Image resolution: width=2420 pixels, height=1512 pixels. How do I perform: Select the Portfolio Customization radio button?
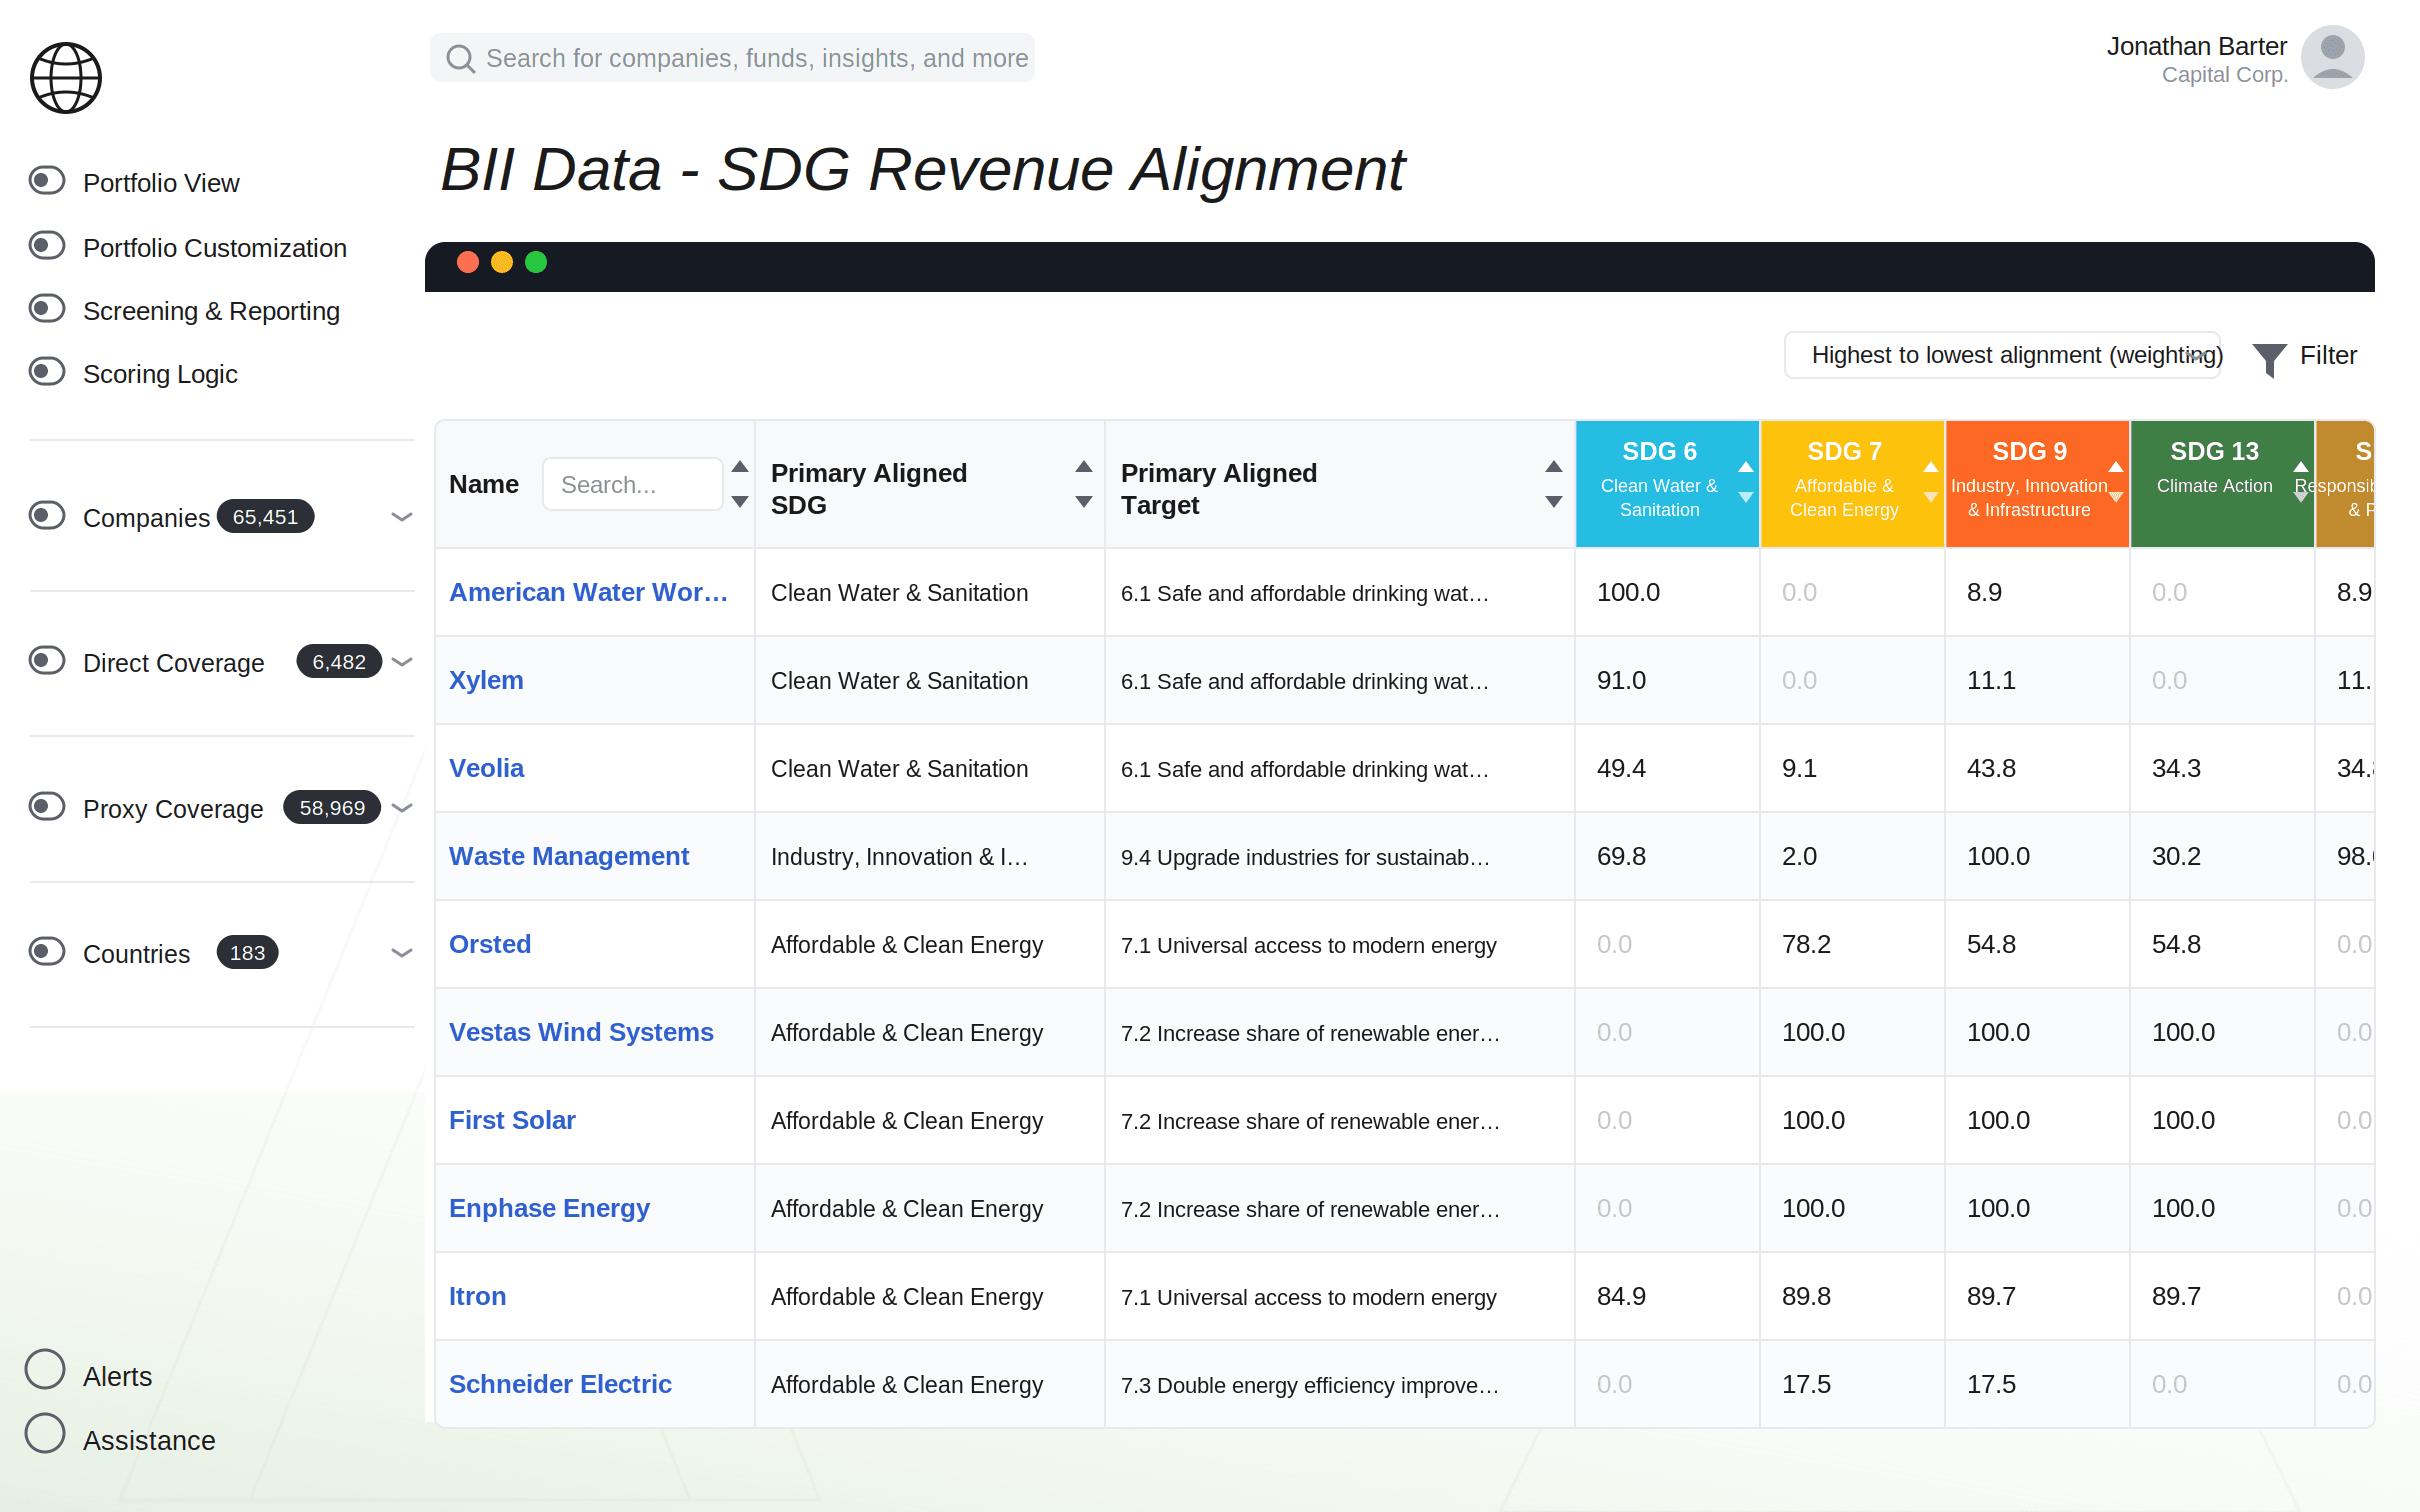tap(47, 245)
